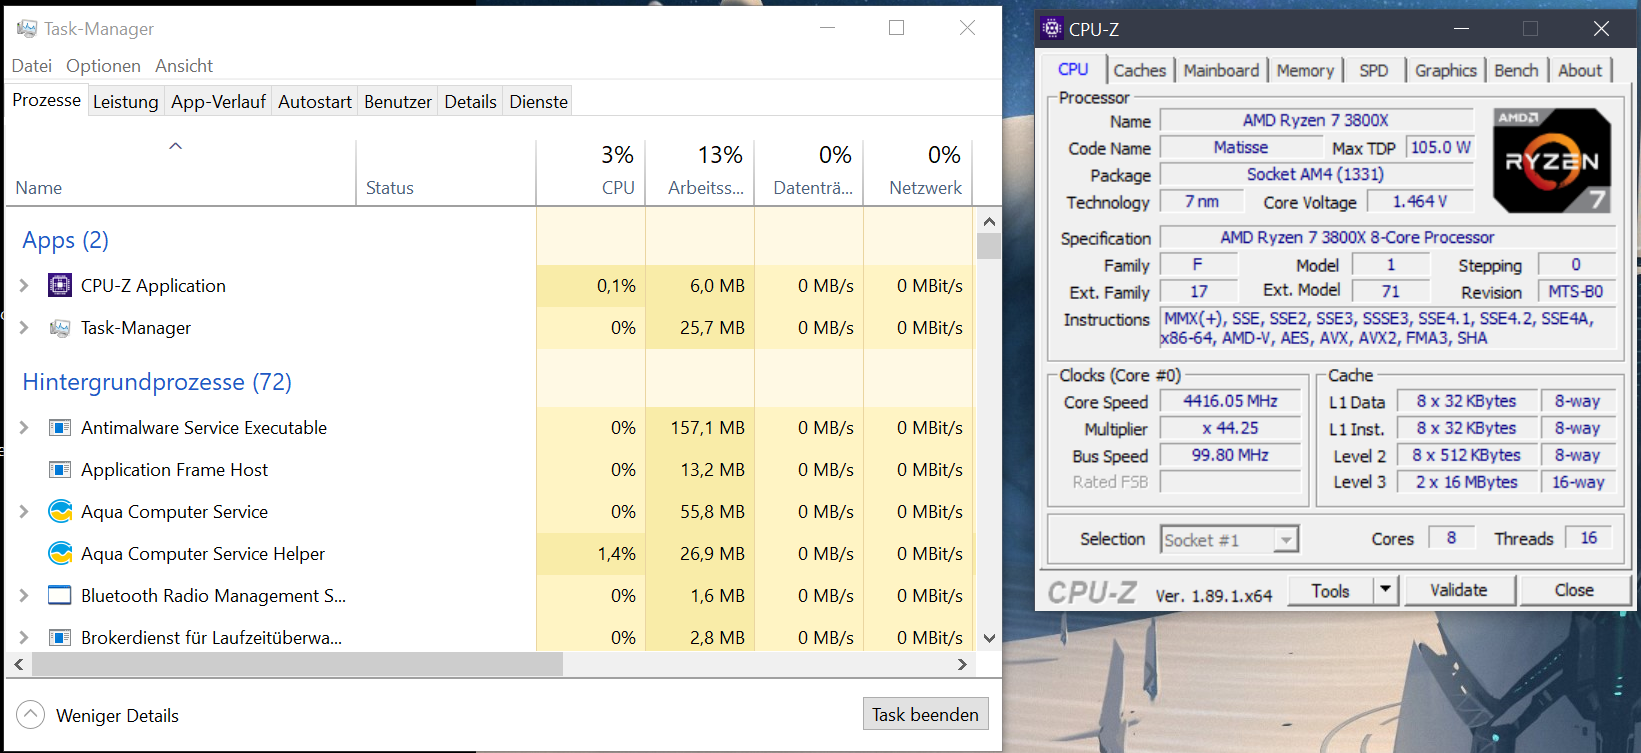Click the Aqua Computer Service Helper icon

click(x=60, y=554)
